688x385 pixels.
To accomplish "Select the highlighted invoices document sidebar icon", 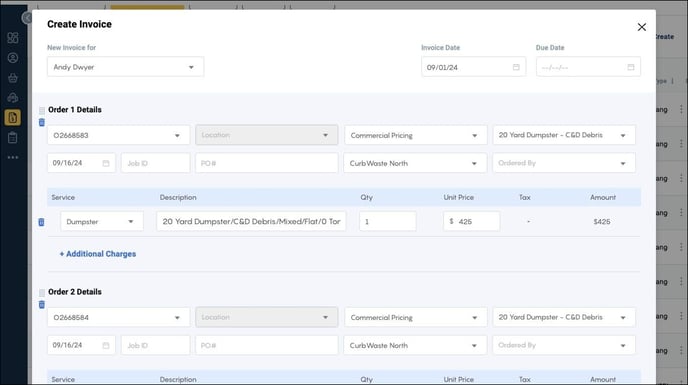I will coord(13,118).
